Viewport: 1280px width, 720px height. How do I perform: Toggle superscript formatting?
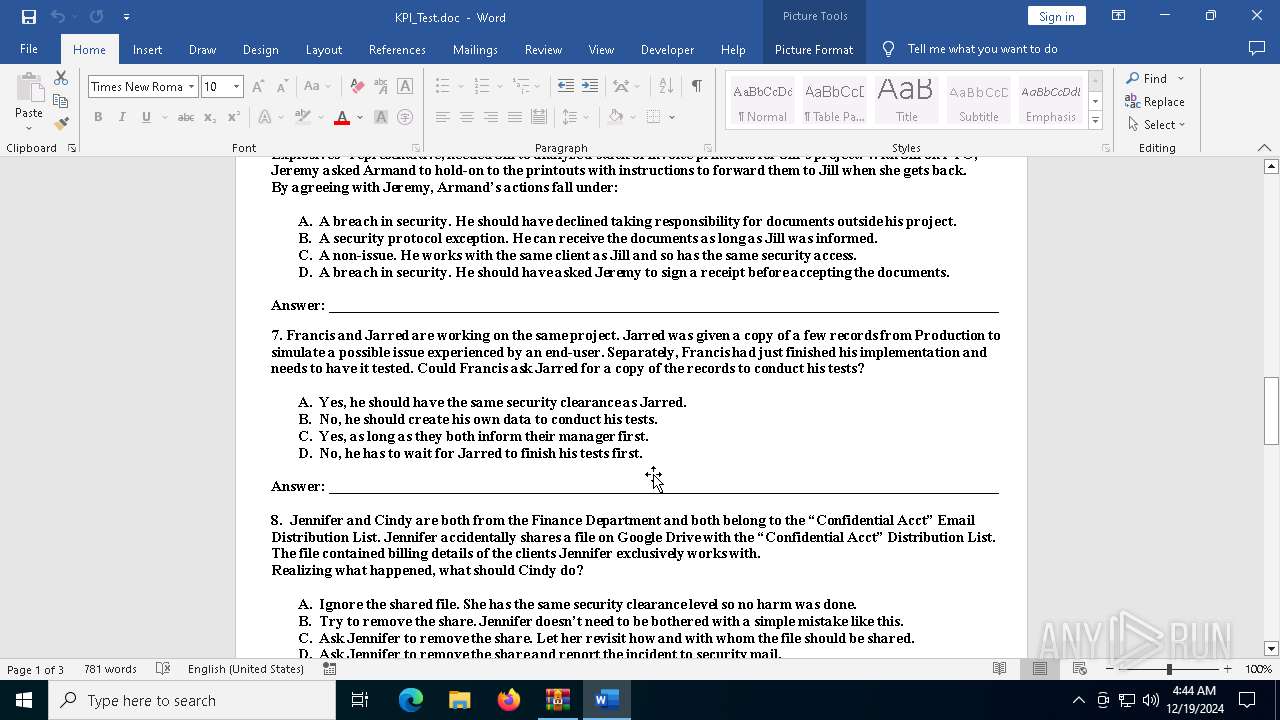pos(233,117)
